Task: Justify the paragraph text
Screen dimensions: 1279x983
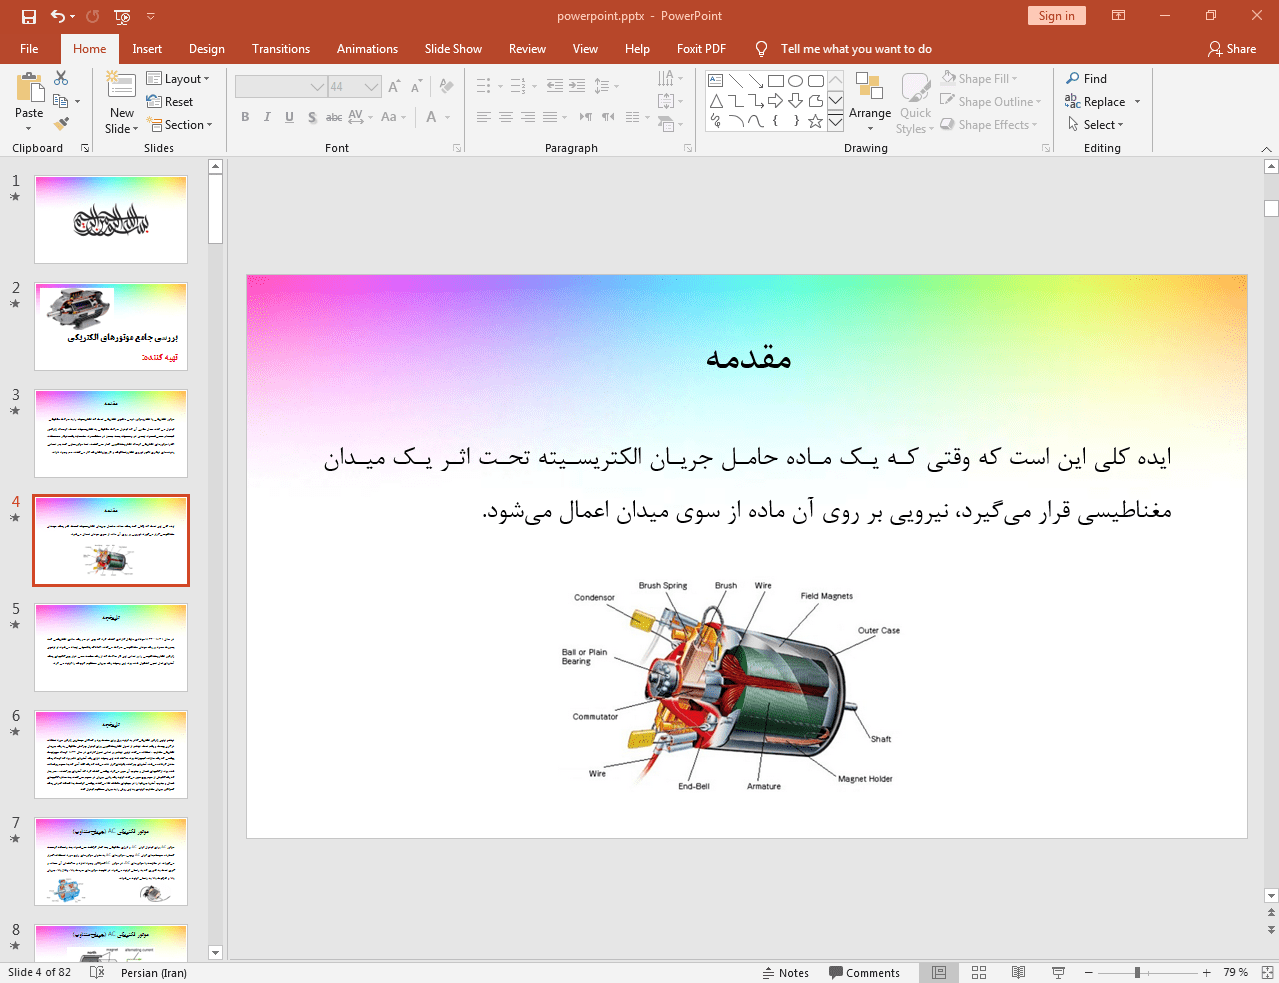Action: click(550, 117)
